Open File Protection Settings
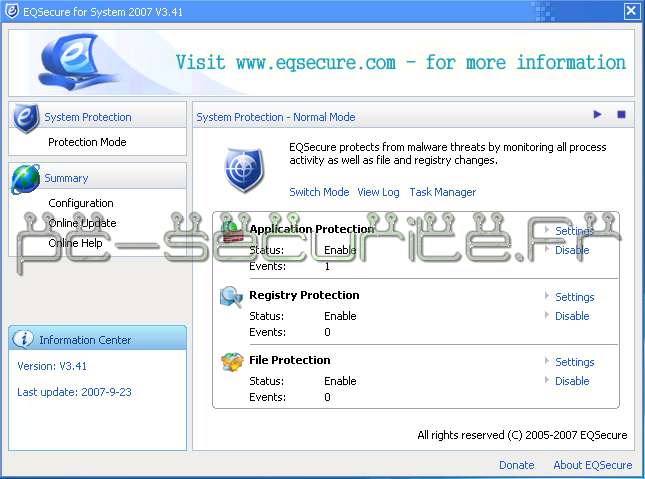 (575, 362)
